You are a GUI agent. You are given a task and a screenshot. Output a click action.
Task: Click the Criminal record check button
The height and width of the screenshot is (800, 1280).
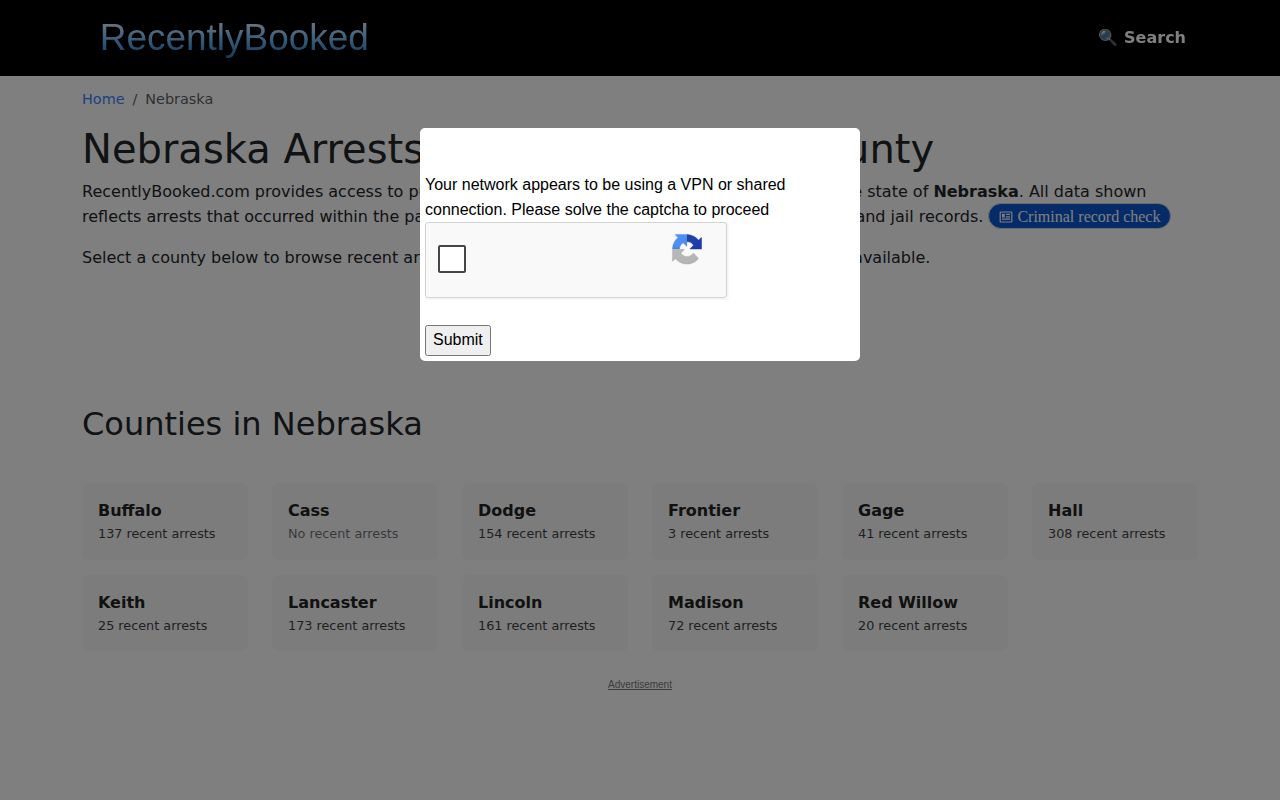coord(1079,216)
